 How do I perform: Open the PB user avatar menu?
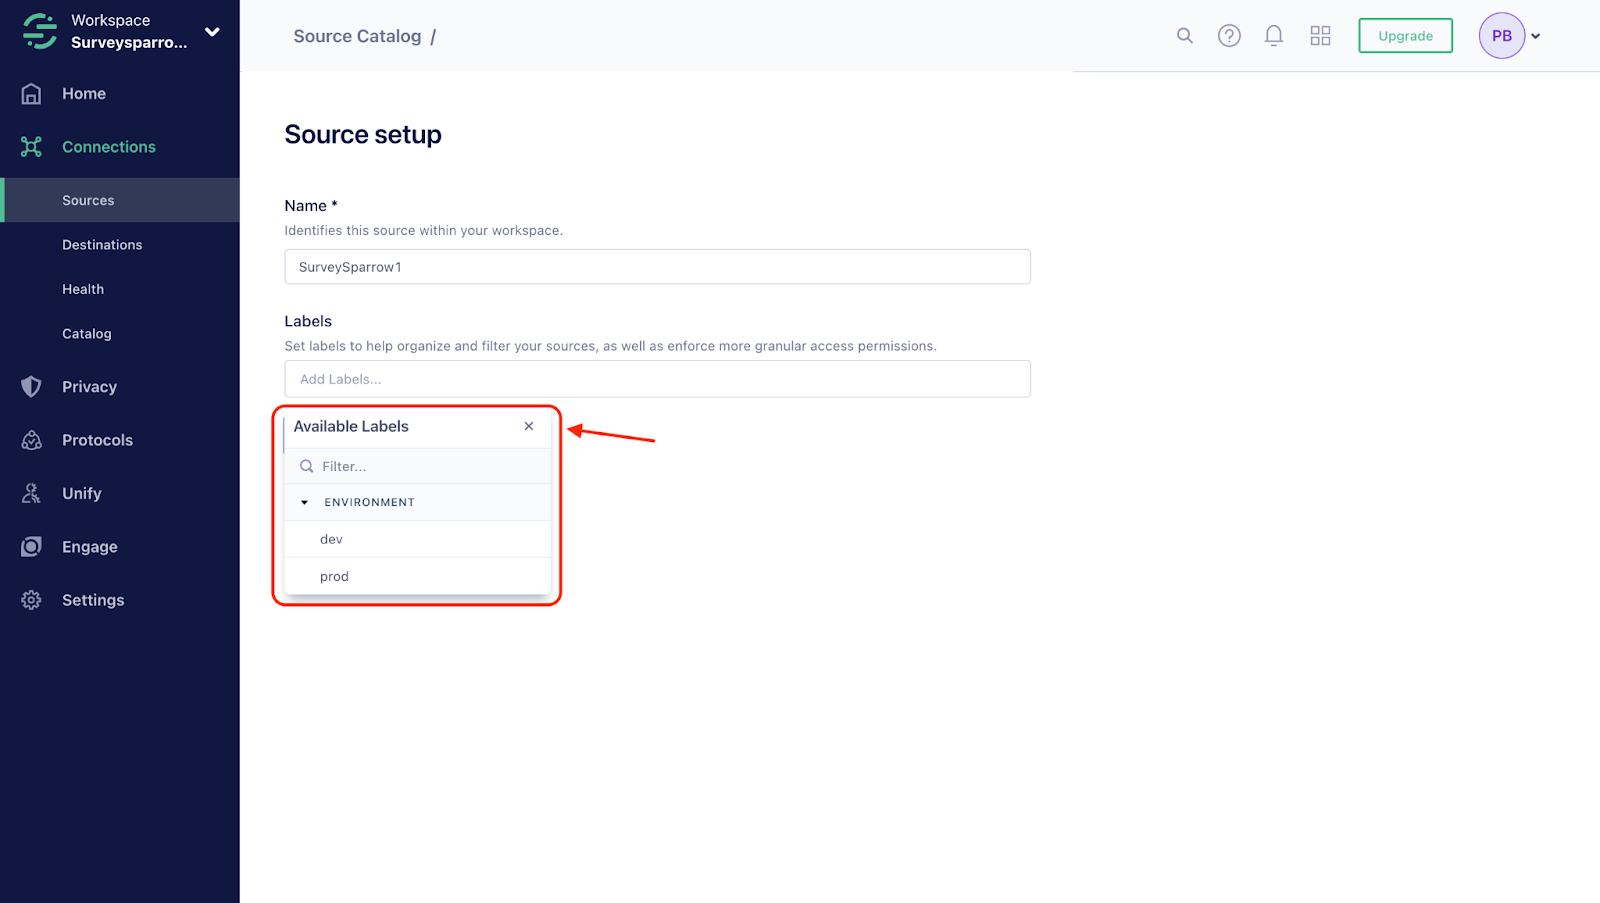(1502, 36)
